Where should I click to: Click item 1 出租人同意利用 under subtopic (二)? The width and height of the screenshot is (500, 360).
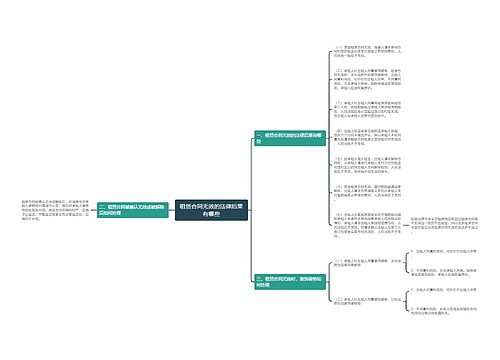[444, 290]
